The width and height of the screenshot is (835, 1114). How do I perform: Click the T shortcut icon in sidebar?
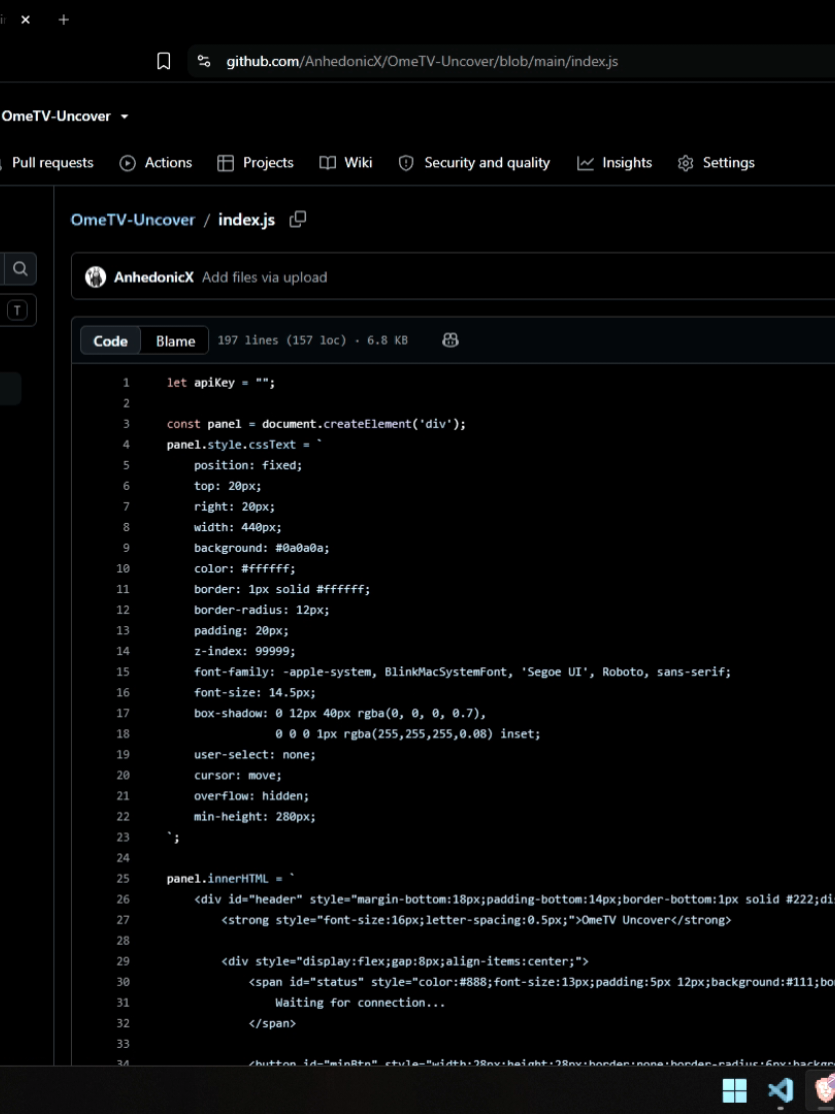coord(17,310)
